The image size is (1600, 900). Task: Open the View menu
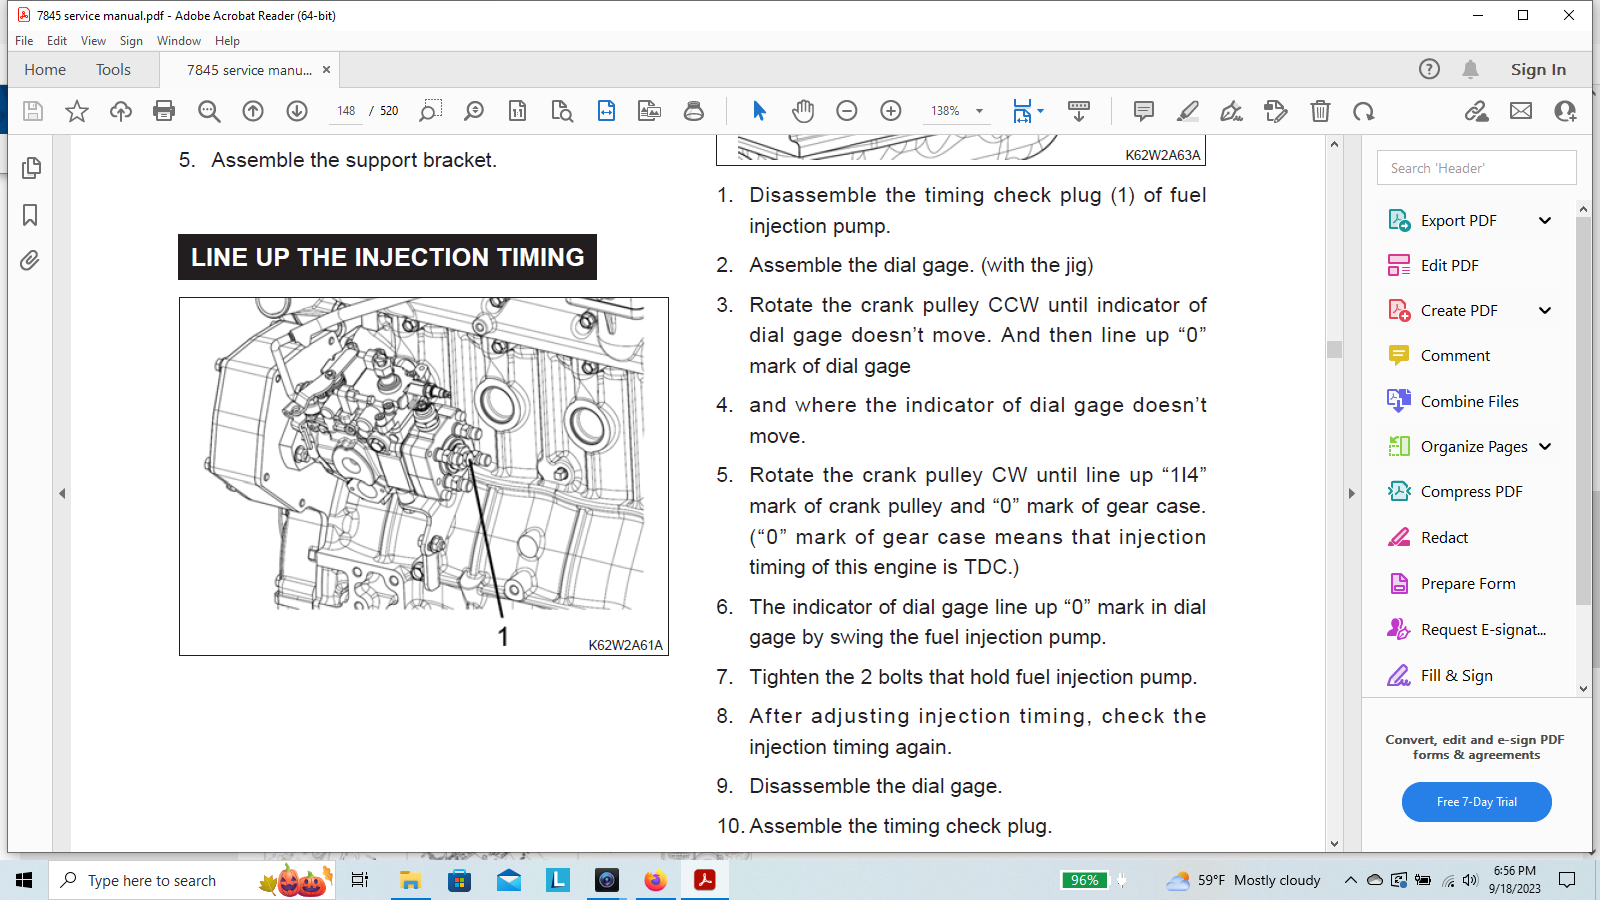[x=93, y=41]
